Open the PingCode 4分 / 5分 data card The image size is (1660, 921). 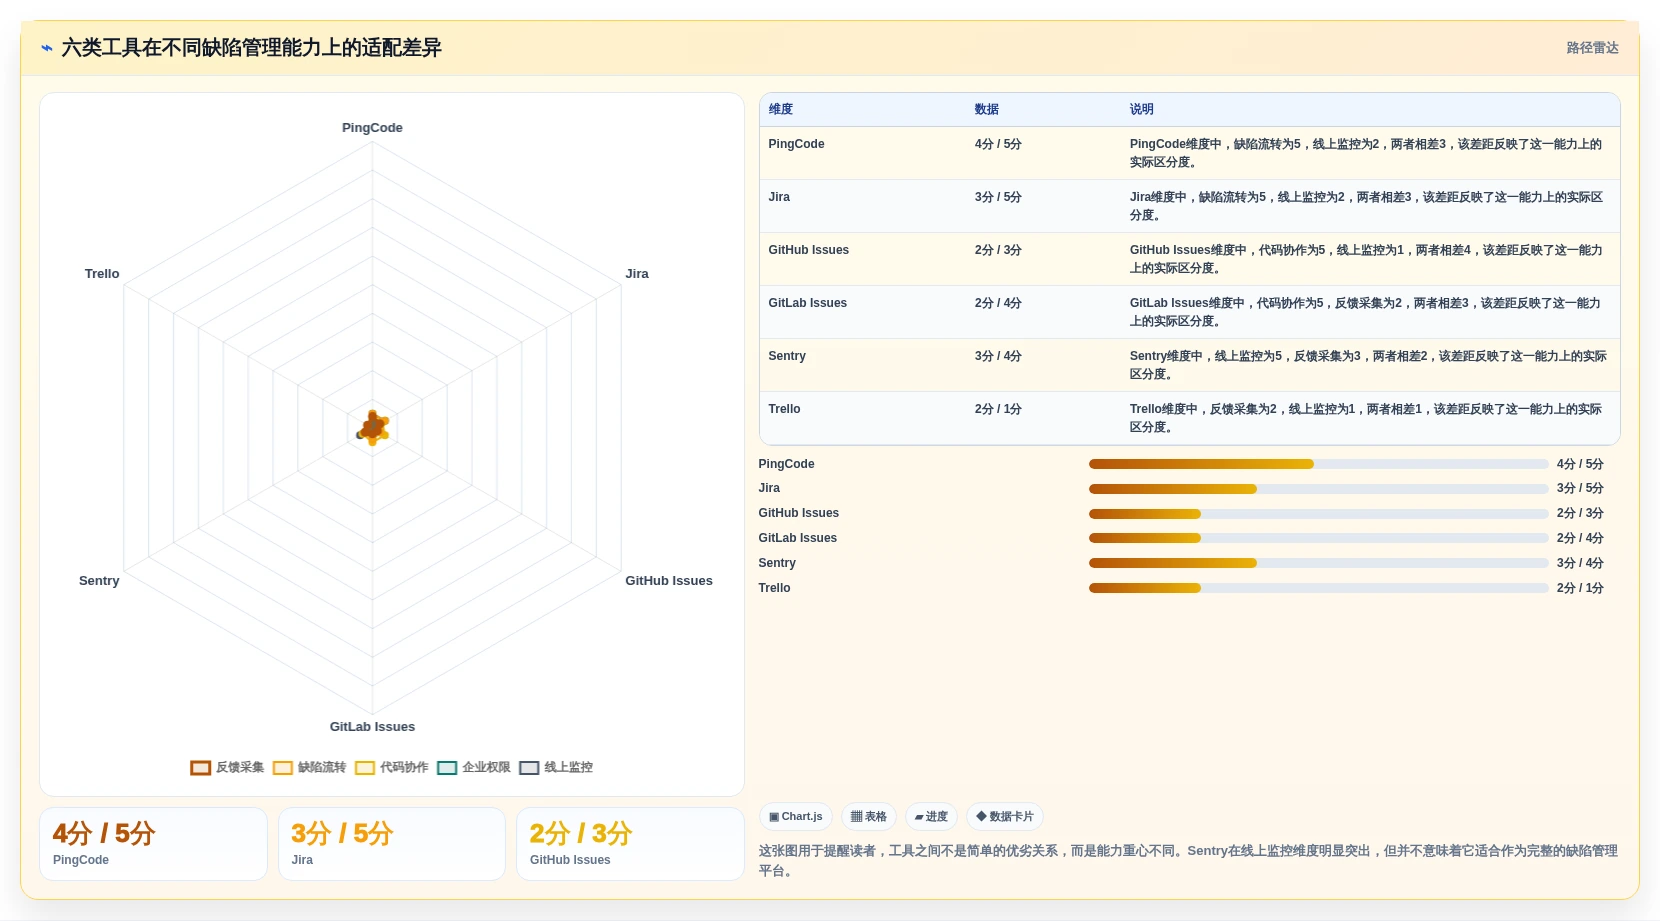[x=153, y=844]
